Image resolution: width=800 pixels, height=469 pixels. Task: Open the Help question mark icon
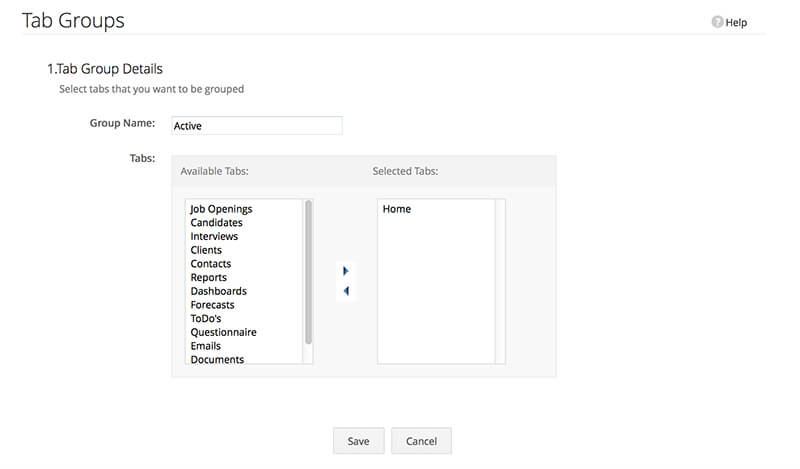click(x=717, y=22)
